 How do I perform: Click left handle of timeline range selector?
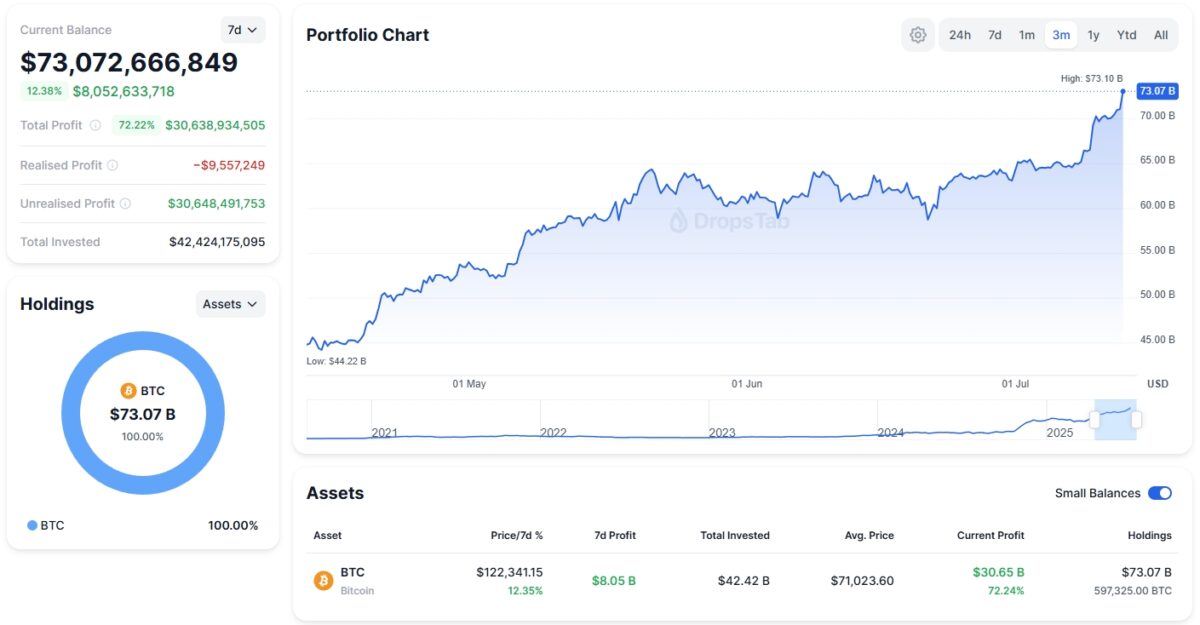(1095, 420)
